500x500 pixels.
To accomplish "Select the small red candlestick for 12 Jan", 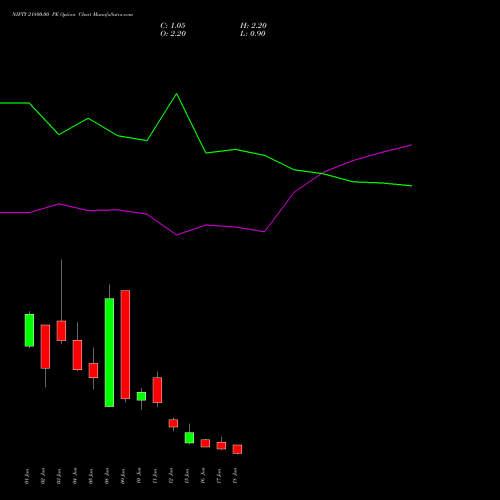I will tap(173, 423).
